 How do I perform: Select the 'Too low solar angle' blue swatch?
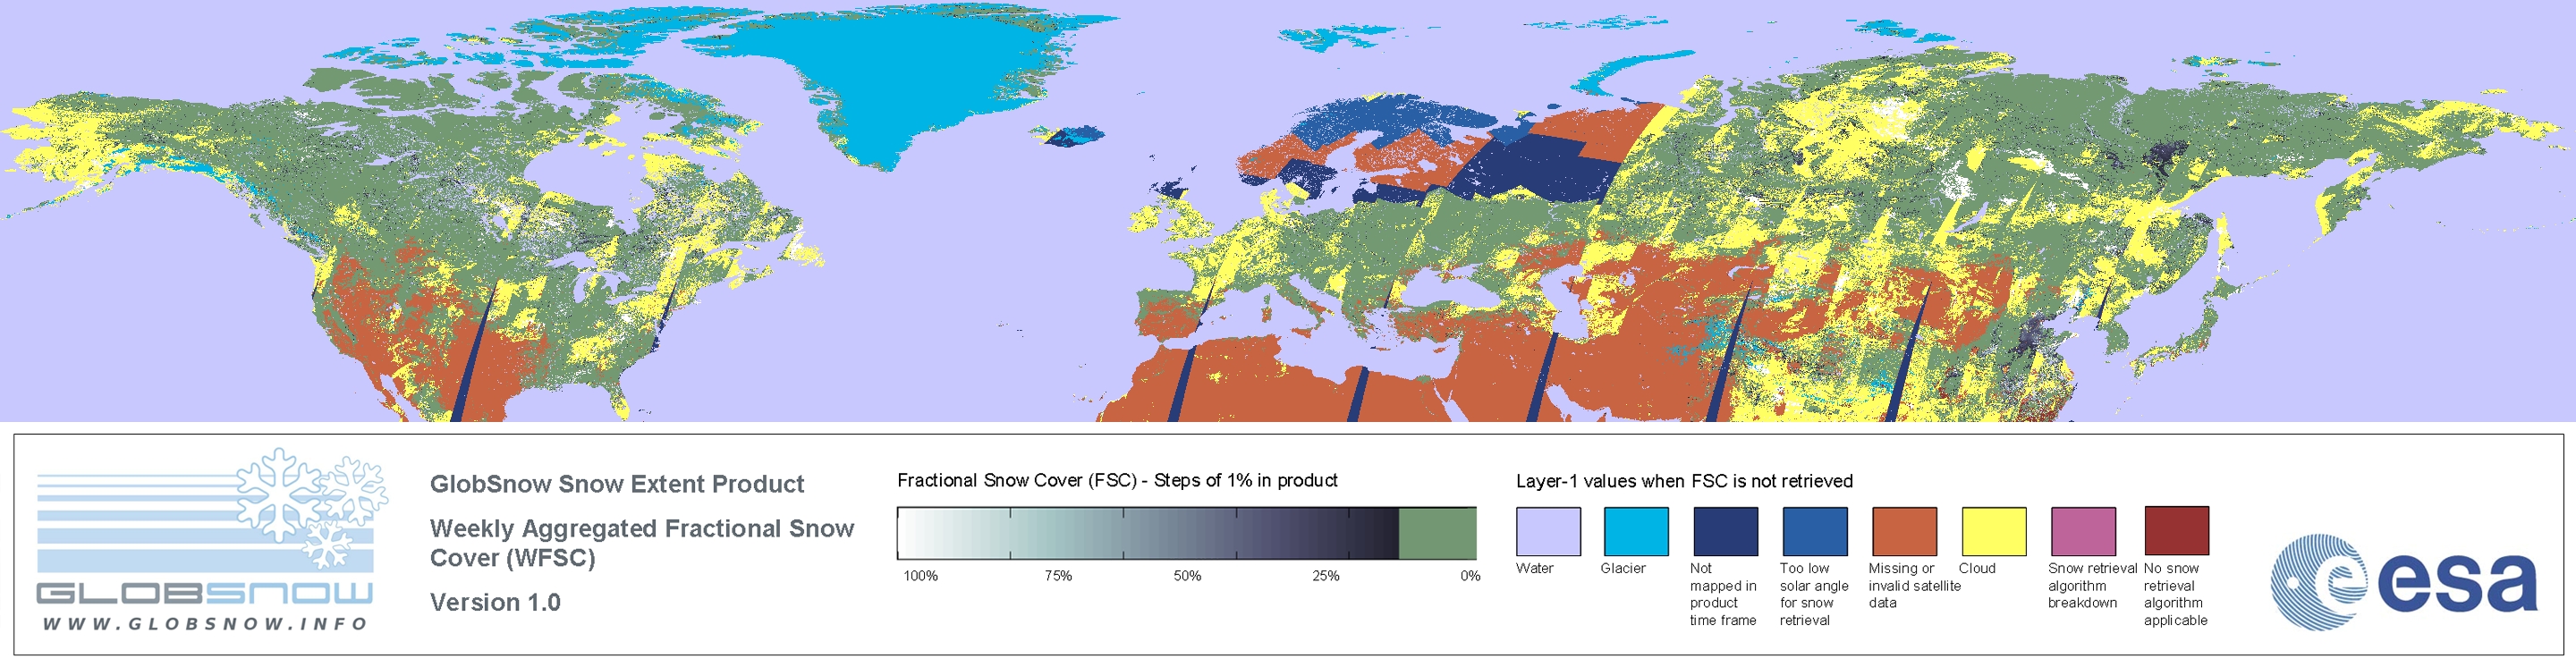(x=1815, y=531)
